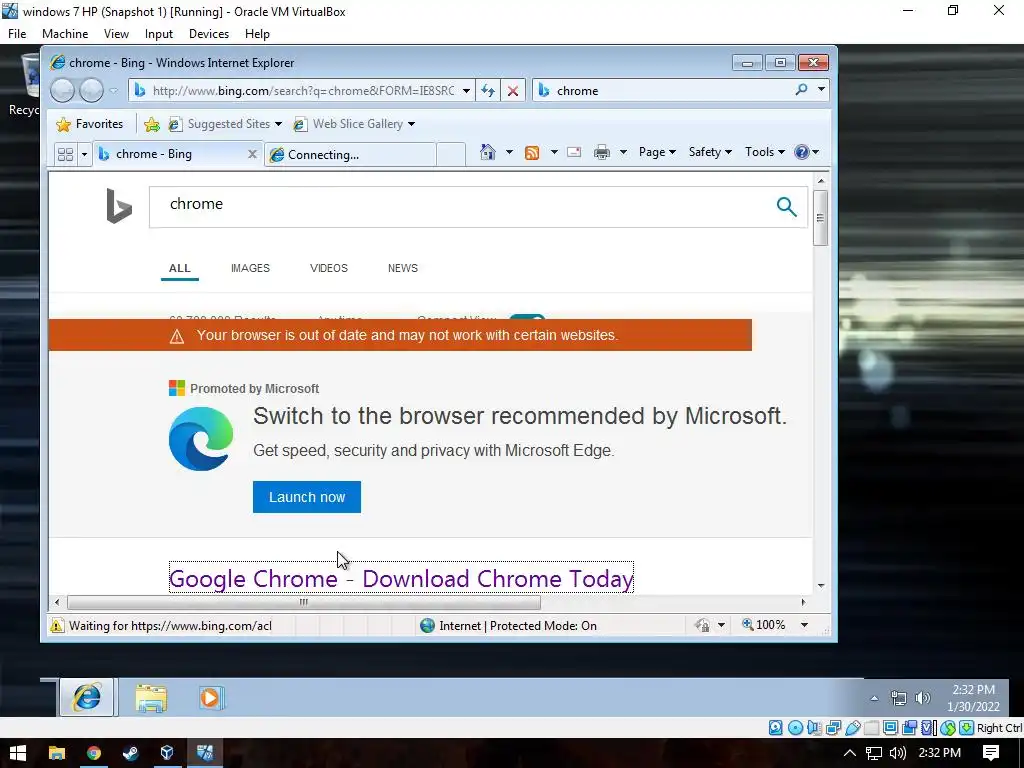The width and height of the screenshot is (1024, 768).
Task: Open the Page menu dropdown
Action: click(x=657, y=152)
